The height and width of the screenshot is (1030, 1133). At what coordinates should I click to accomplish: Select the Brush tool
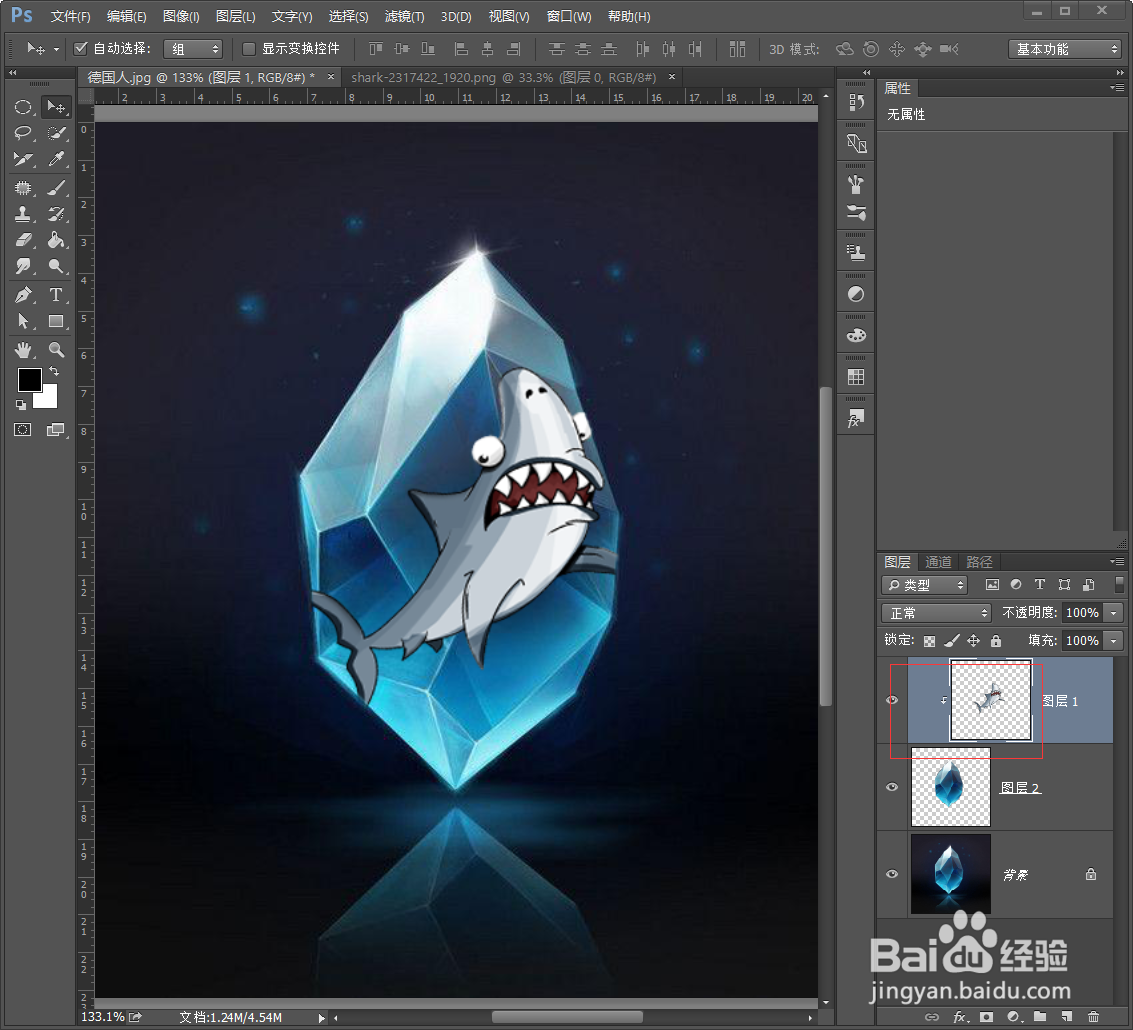56,188
